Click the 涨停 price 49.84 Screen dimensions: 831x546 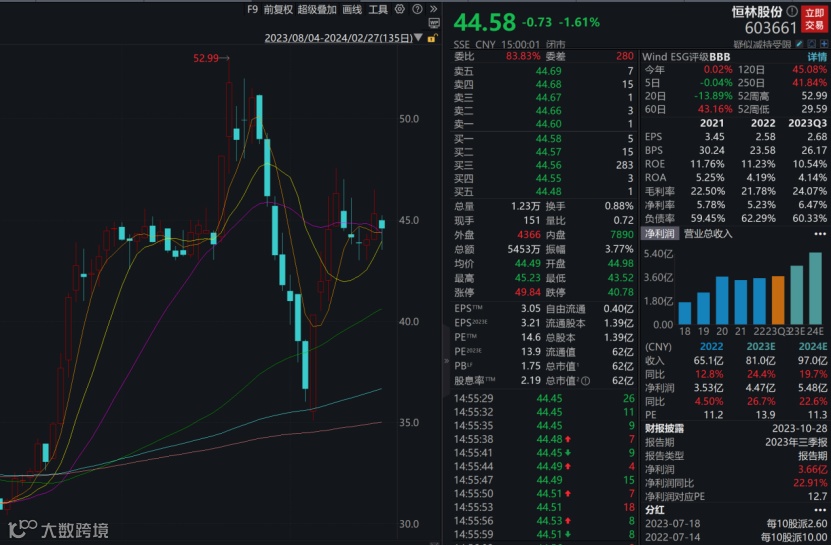(527, 293)
